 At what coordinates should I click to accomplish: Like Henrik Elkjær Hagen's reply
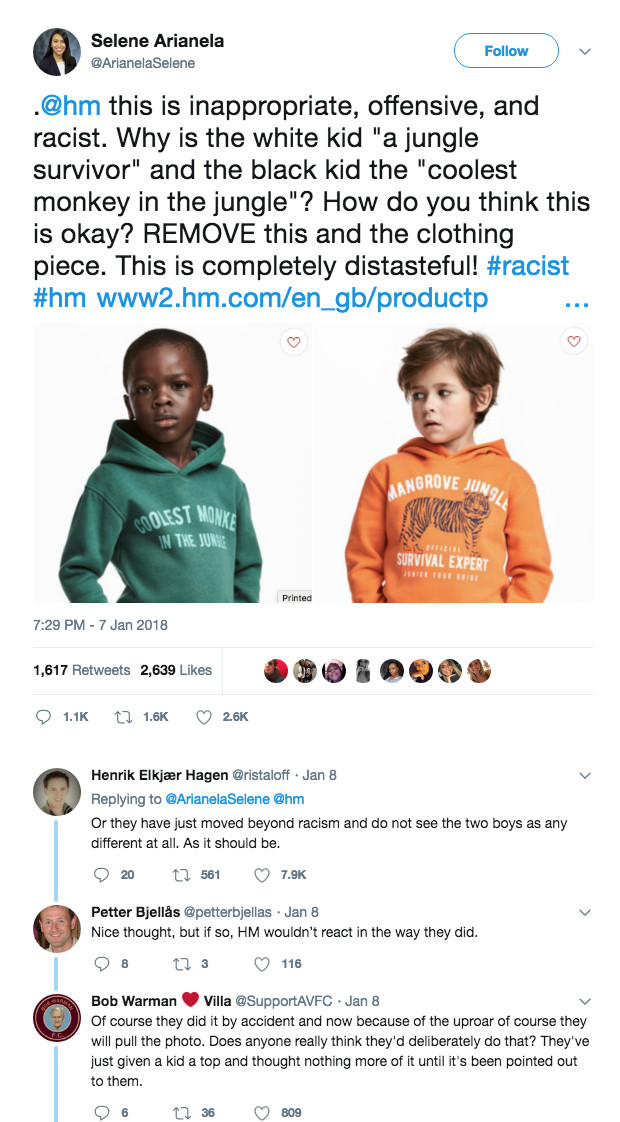(x=262, y=874)
